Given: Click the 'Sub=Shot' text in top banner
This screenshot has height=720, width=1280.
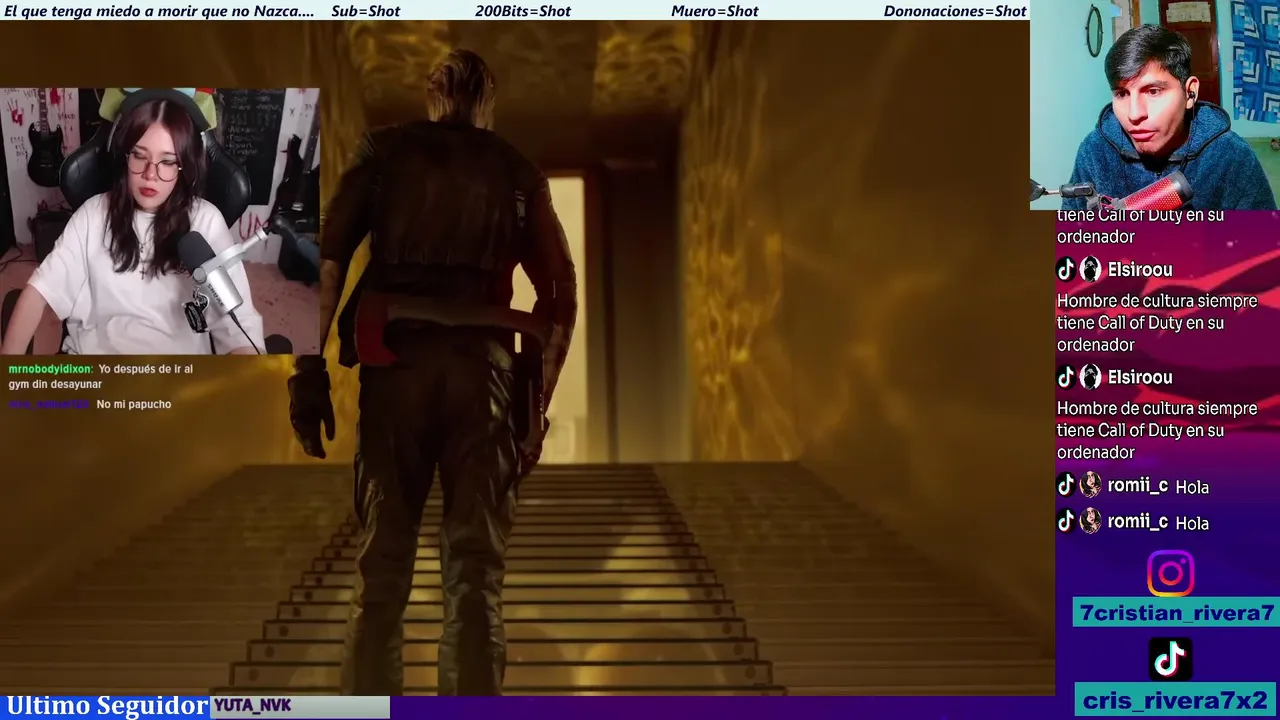Looking at the screenshot, I should click(365, 11).
